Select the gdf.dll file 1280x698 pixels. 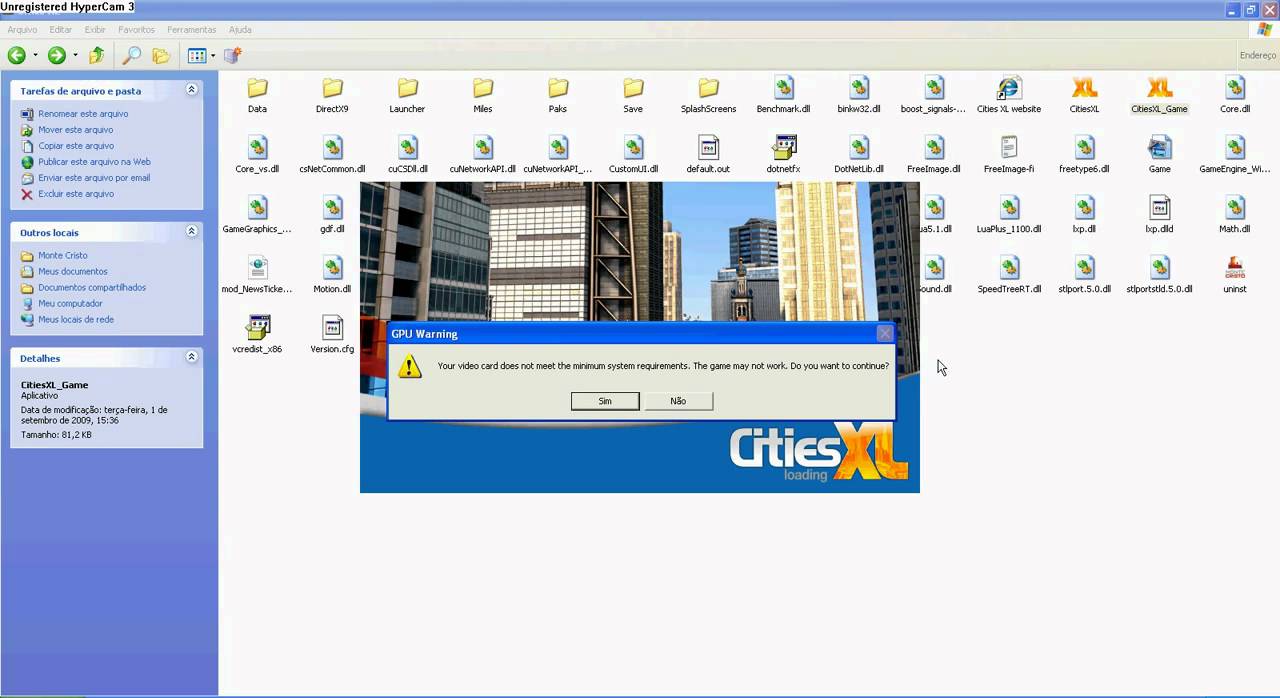(332, 216)
